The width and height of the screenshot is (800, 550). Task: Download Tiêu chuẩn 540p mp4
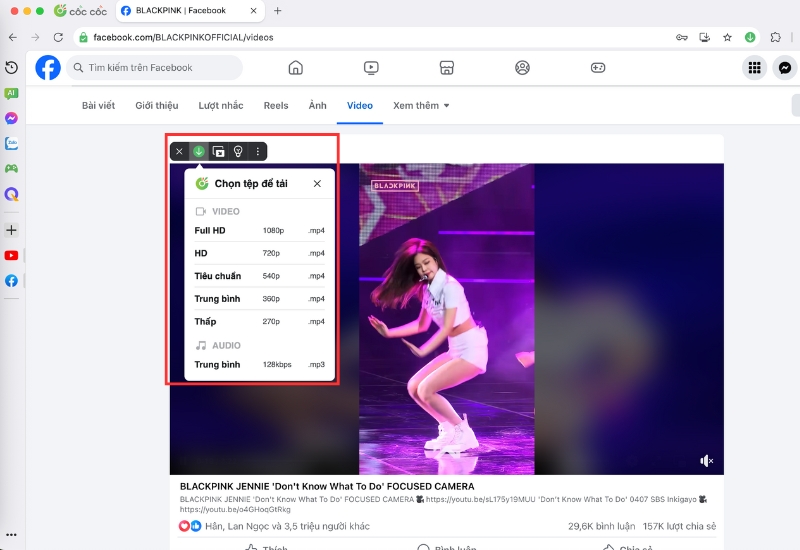(259, 276)
